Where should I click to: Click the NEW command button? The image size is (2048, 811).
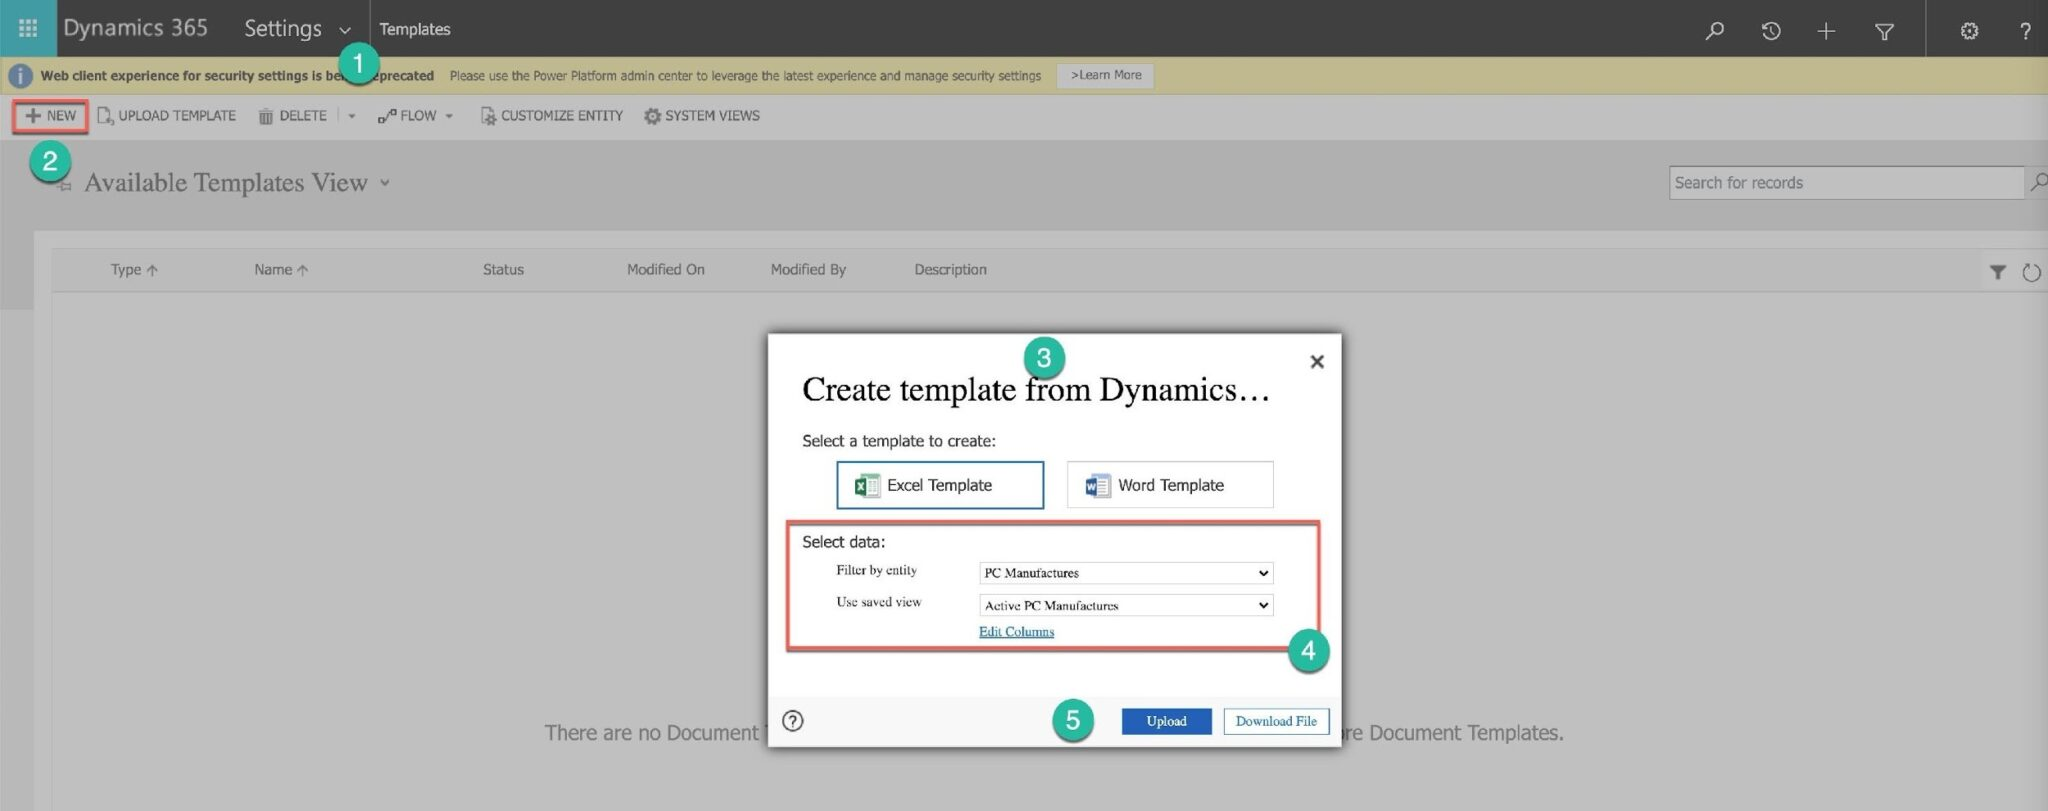tap(51, 116)
